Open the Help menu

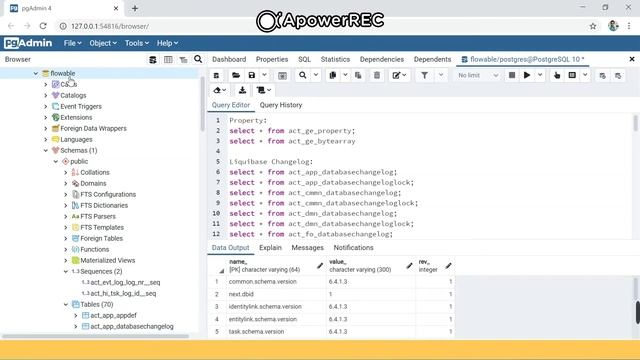pyautogui.click(x=167, y=43)
